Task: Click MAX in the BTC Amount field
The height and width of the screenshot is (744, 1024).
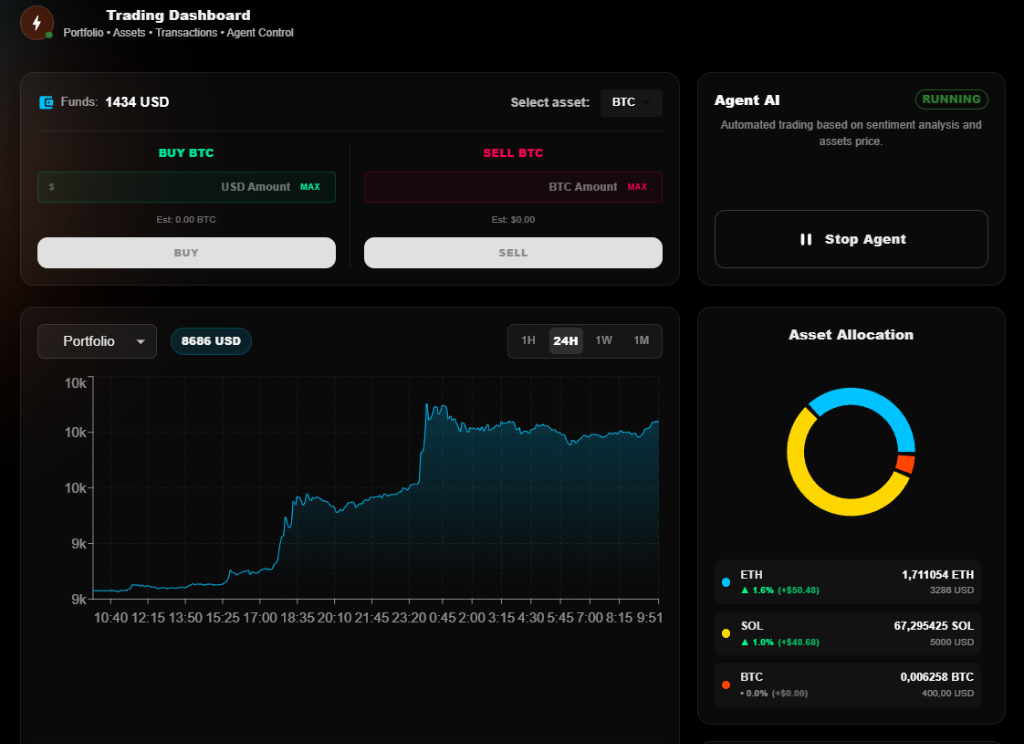Action: point(637,187)
